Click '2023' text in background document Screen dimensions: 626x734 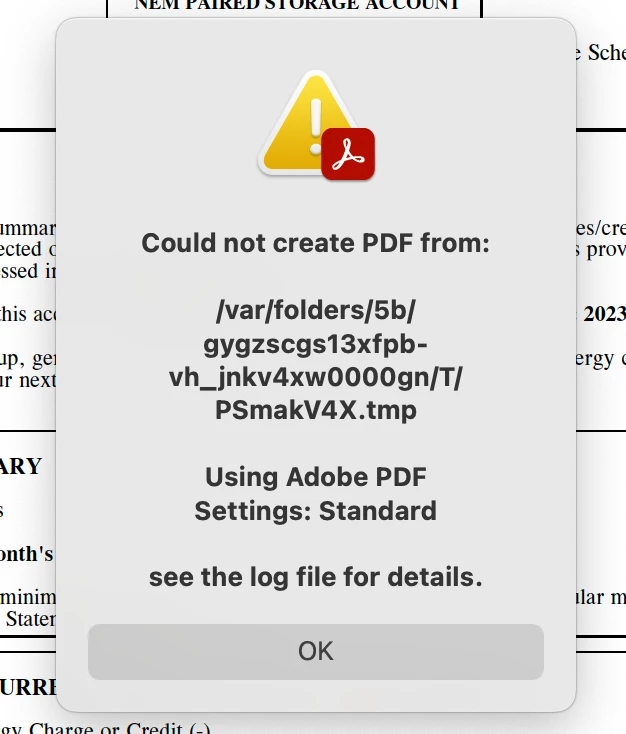pyautogui.click(x=604, y=314)
